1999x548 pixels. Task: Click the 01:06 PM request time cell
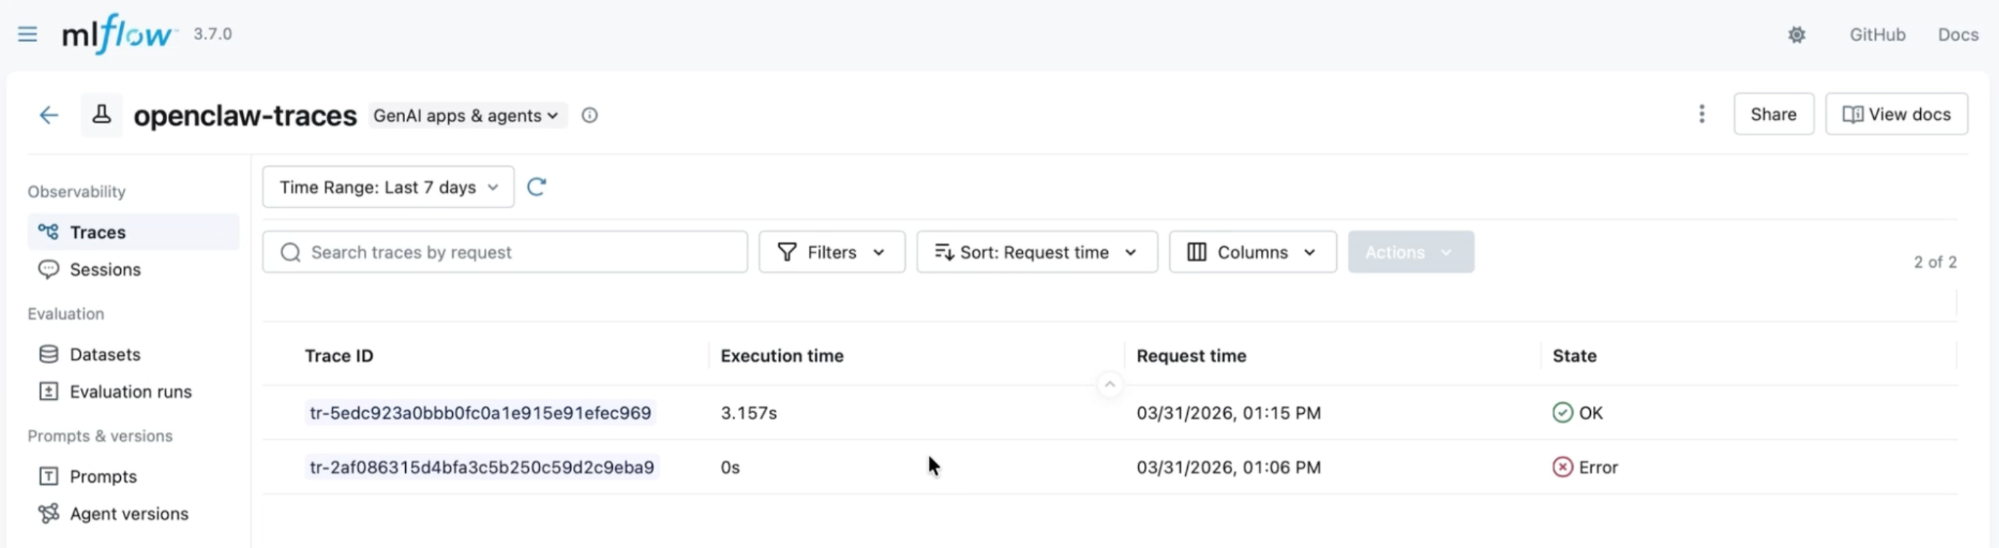tap(1228, 467)
